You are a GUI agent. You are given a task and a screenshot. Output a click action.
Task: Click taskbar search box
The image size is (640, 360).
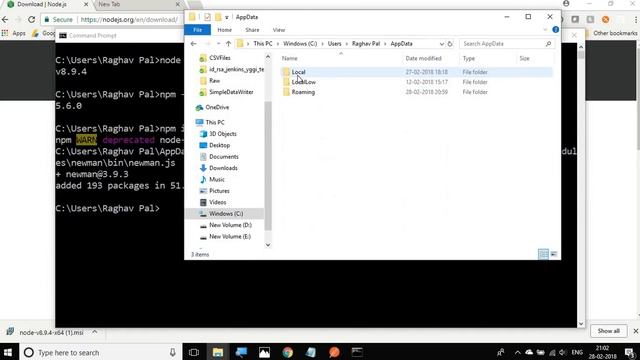pyautogui.click(x=100, y=352)
